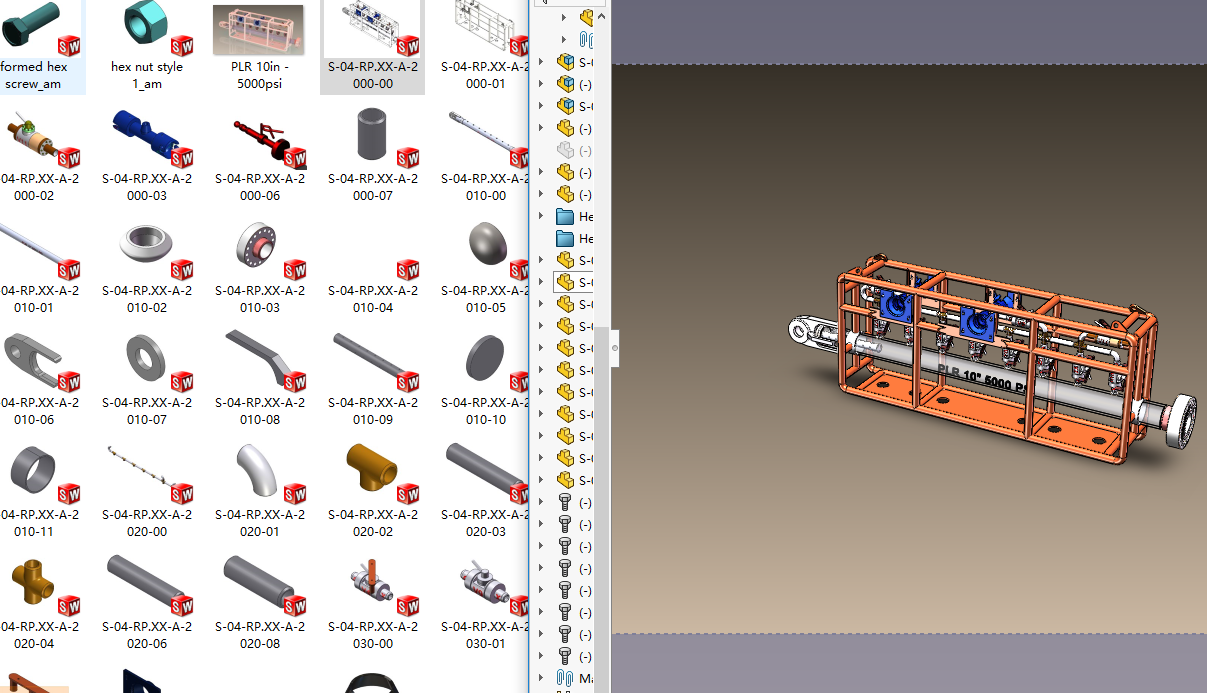The height and width of the screenshot is (693, 1207).
Task: Expand the greyed-out suppressed component in tree
Action: pyautogui.click(x=541, y=150)
